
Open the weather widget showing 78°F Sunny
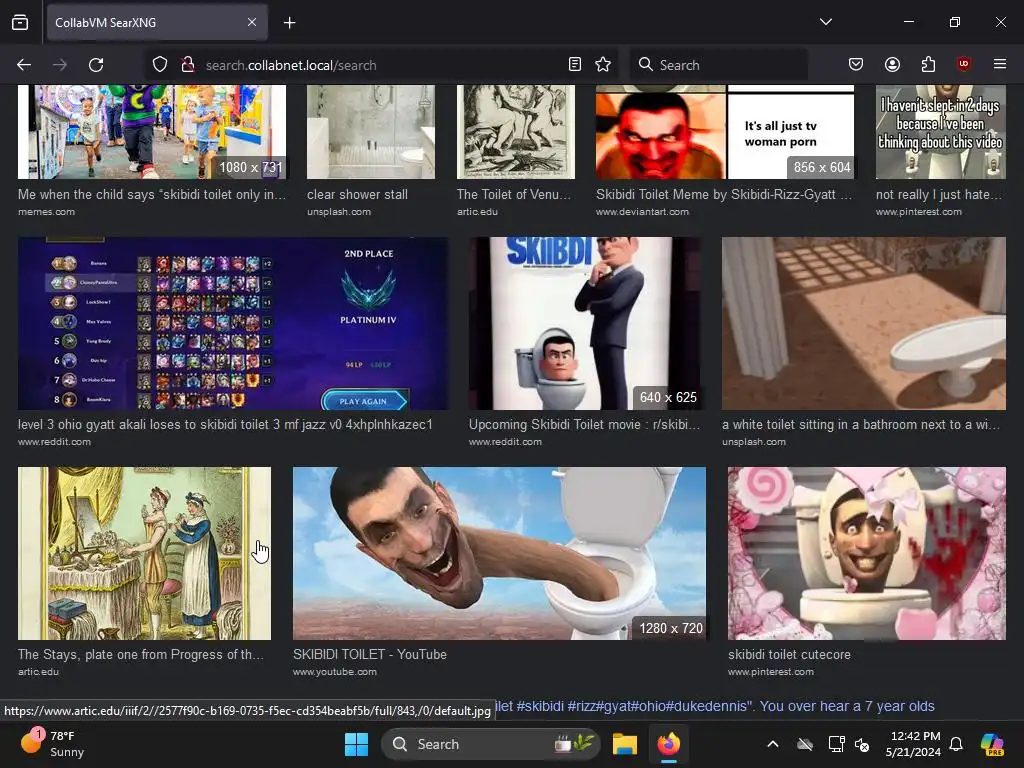(52, 744)
